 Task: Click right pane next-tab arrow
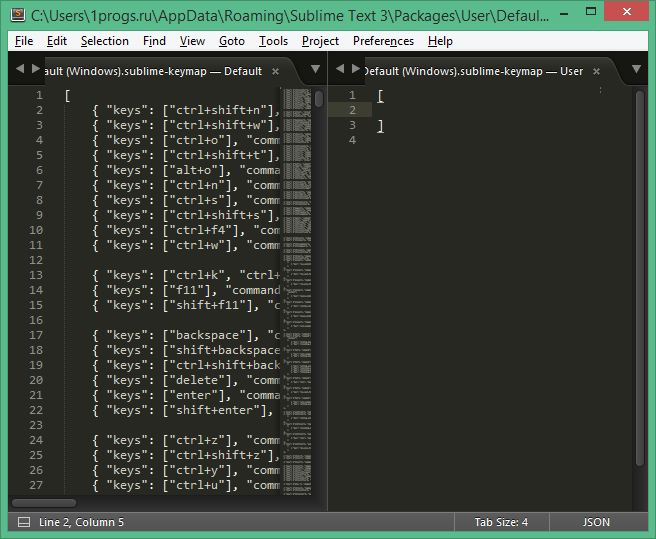[356, 68]
